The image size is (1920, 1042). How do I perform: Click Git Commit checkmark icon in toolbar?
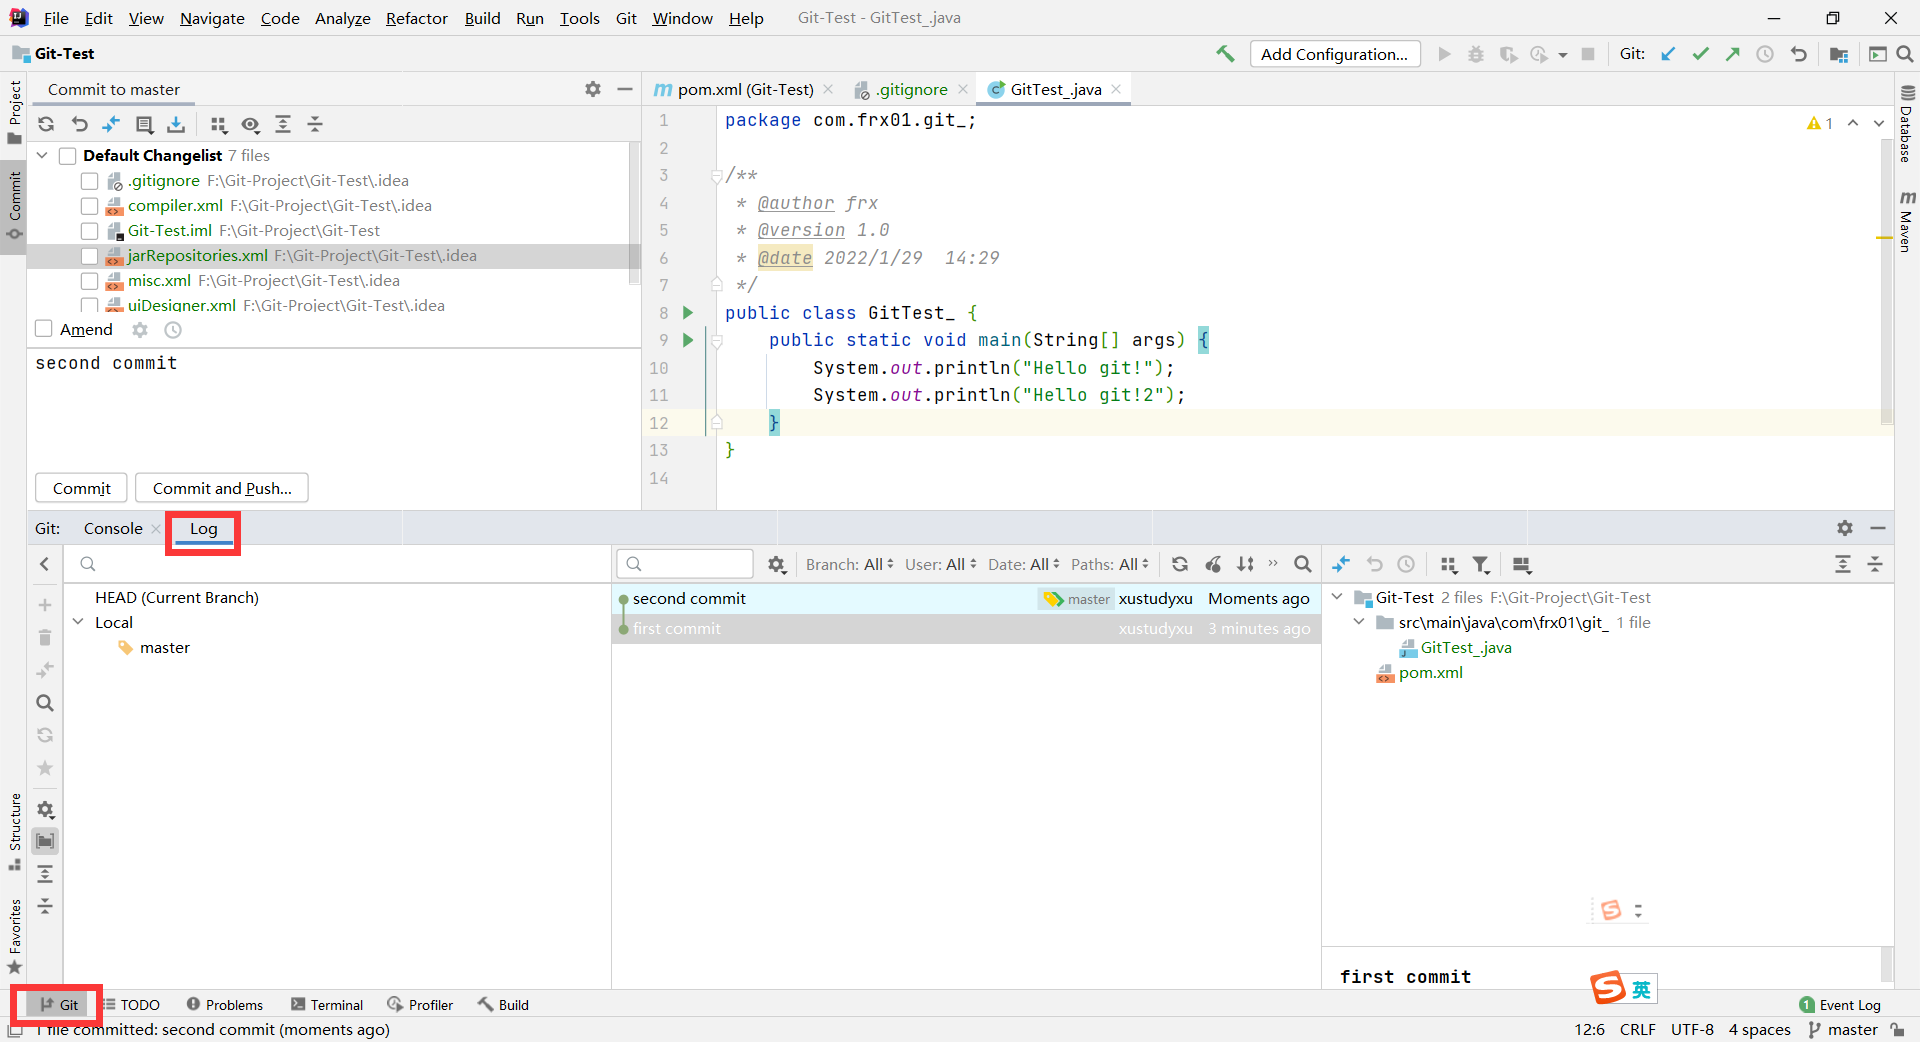(x=1700, y=54)
